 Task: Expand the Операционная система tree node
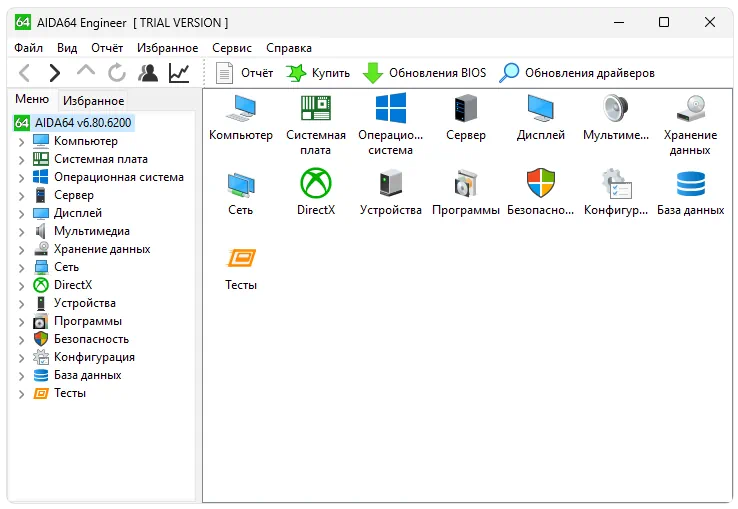21,178
